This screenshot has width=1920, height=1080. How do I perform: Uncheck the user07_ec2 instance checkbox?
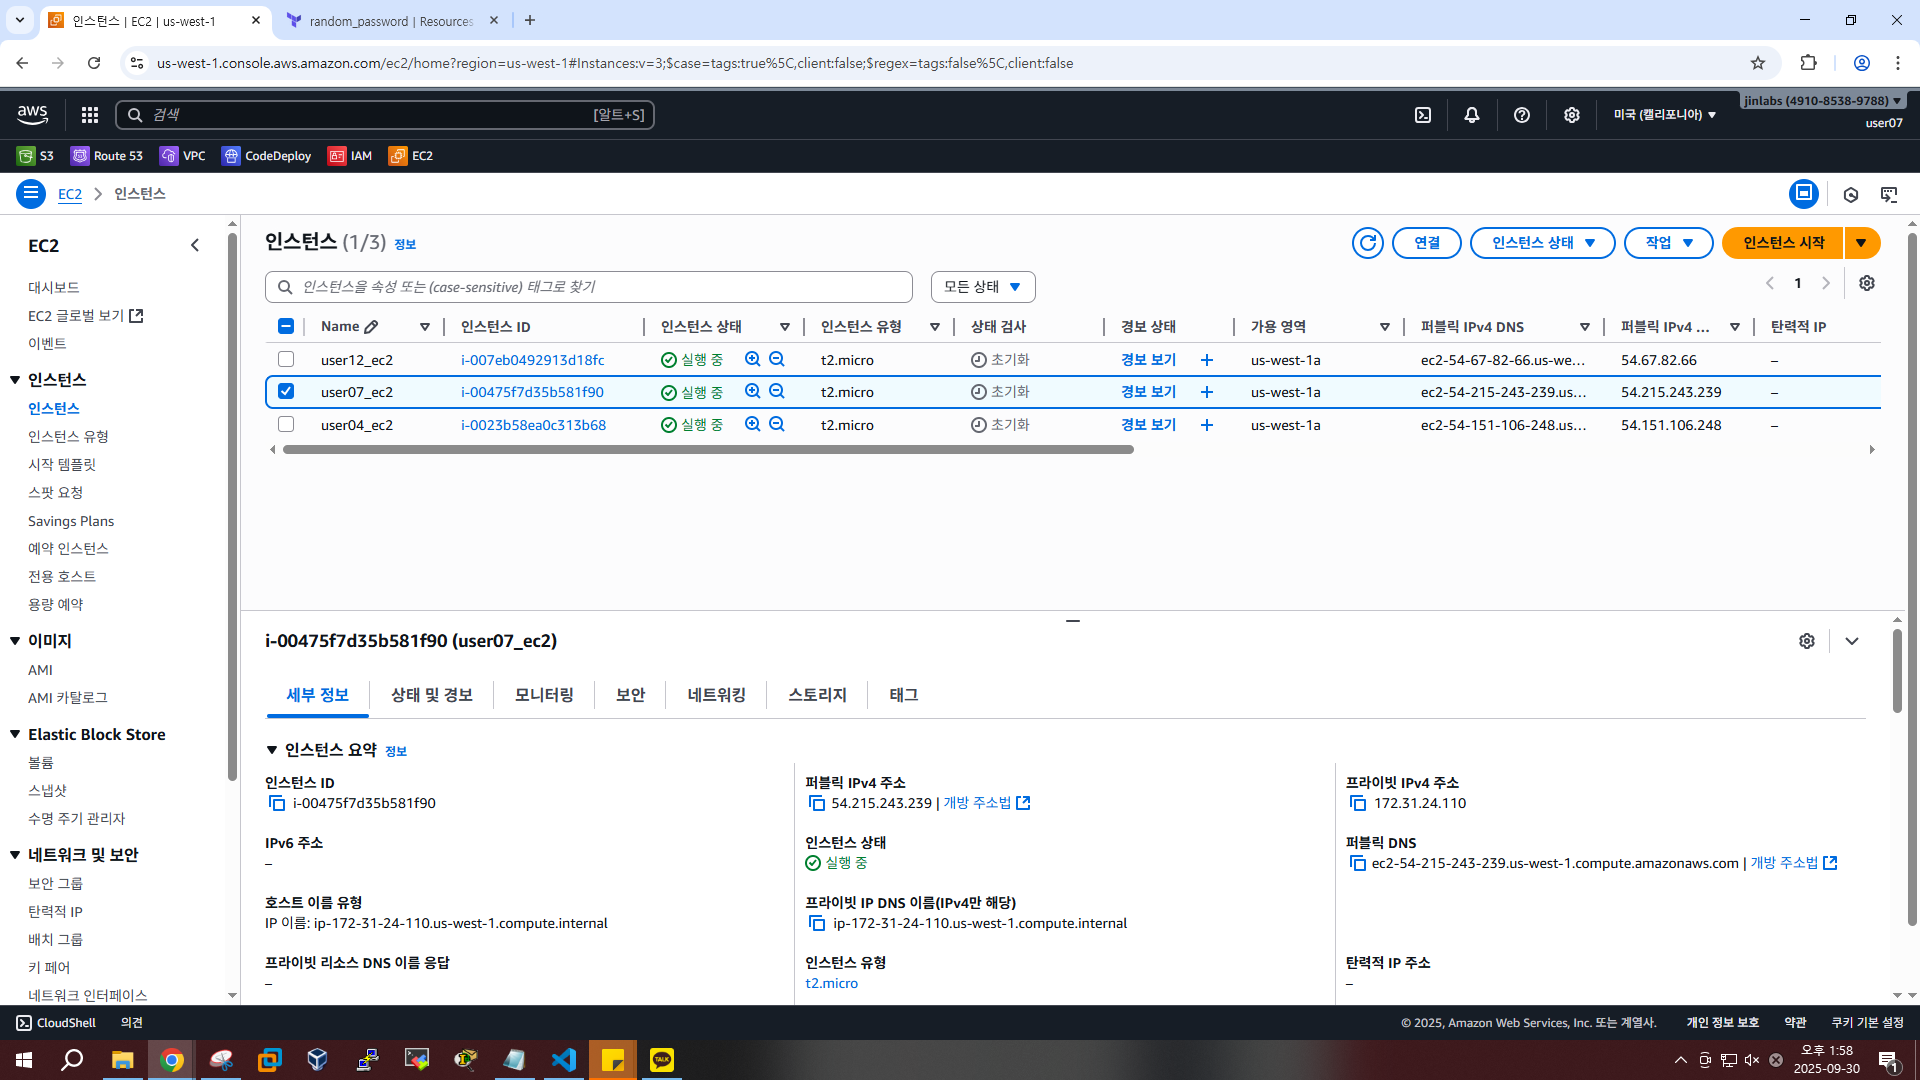pyautogui.click(x=286, y=391)
